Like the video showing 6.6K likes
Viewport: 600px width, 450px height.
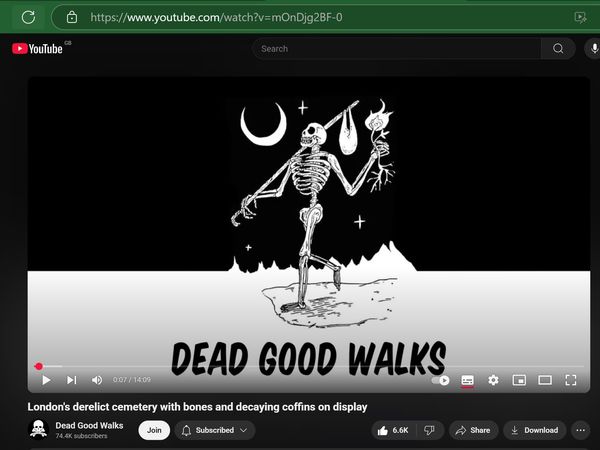(x=393, y=430)
